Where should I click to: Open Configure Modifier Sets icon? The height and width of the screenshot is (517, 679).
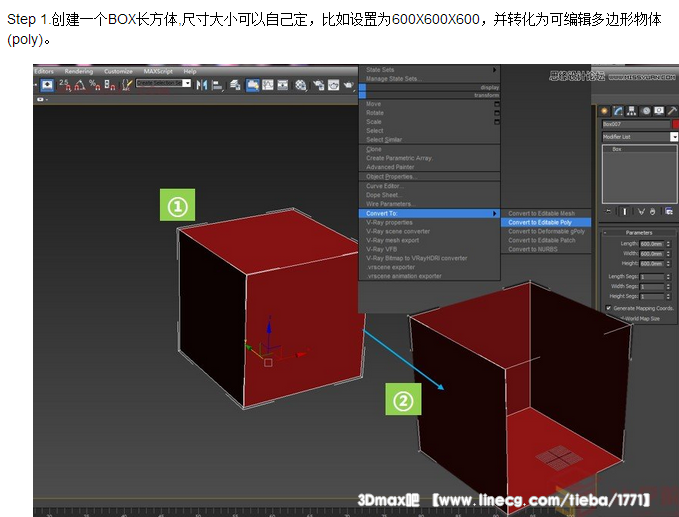[669, 211]
